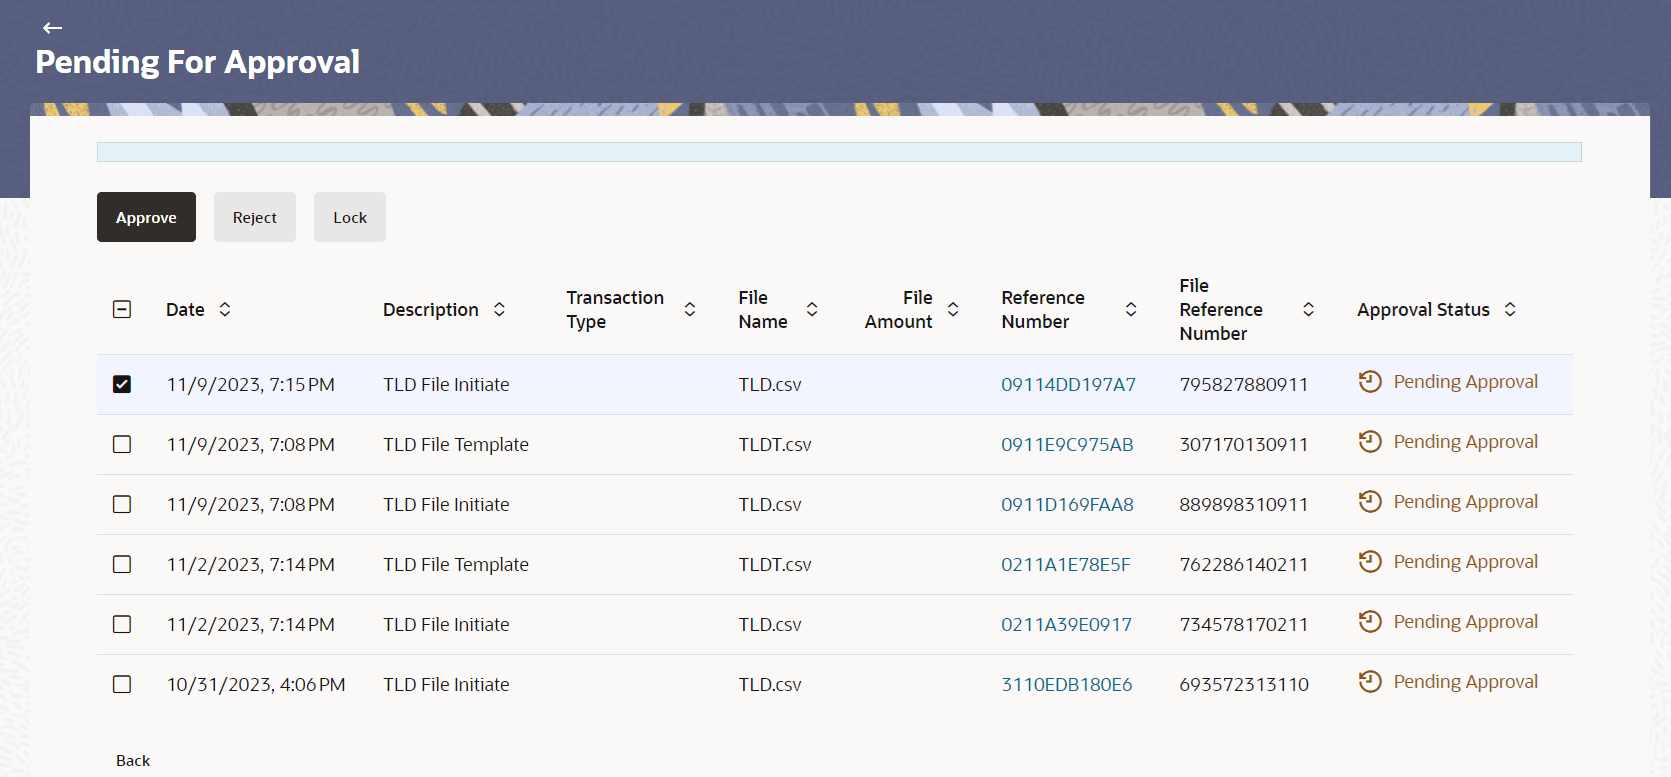Open reference number 3110EDB180E6

pyautogui.click(x=1067, y=685)
